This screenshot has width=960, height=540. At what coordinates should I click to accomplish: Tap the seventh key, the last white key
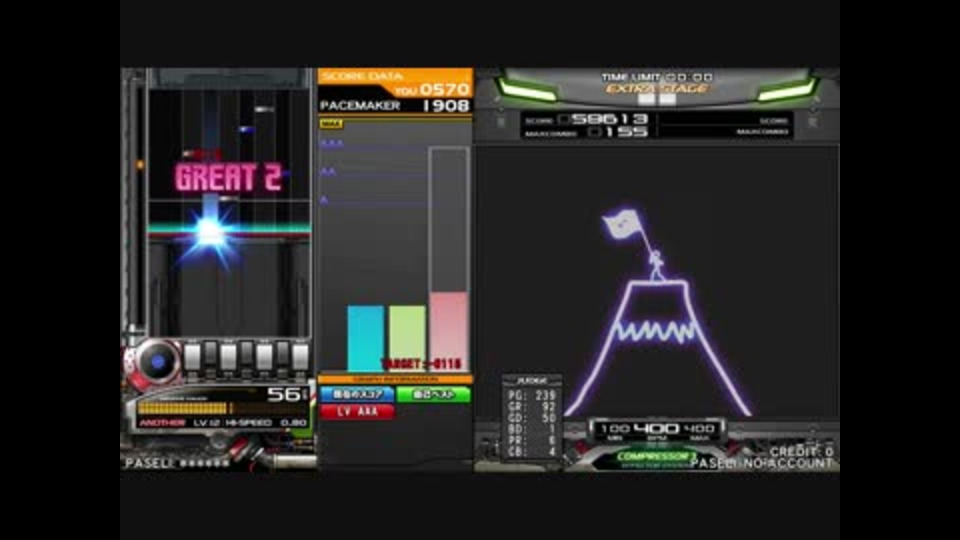coord(300,357)
